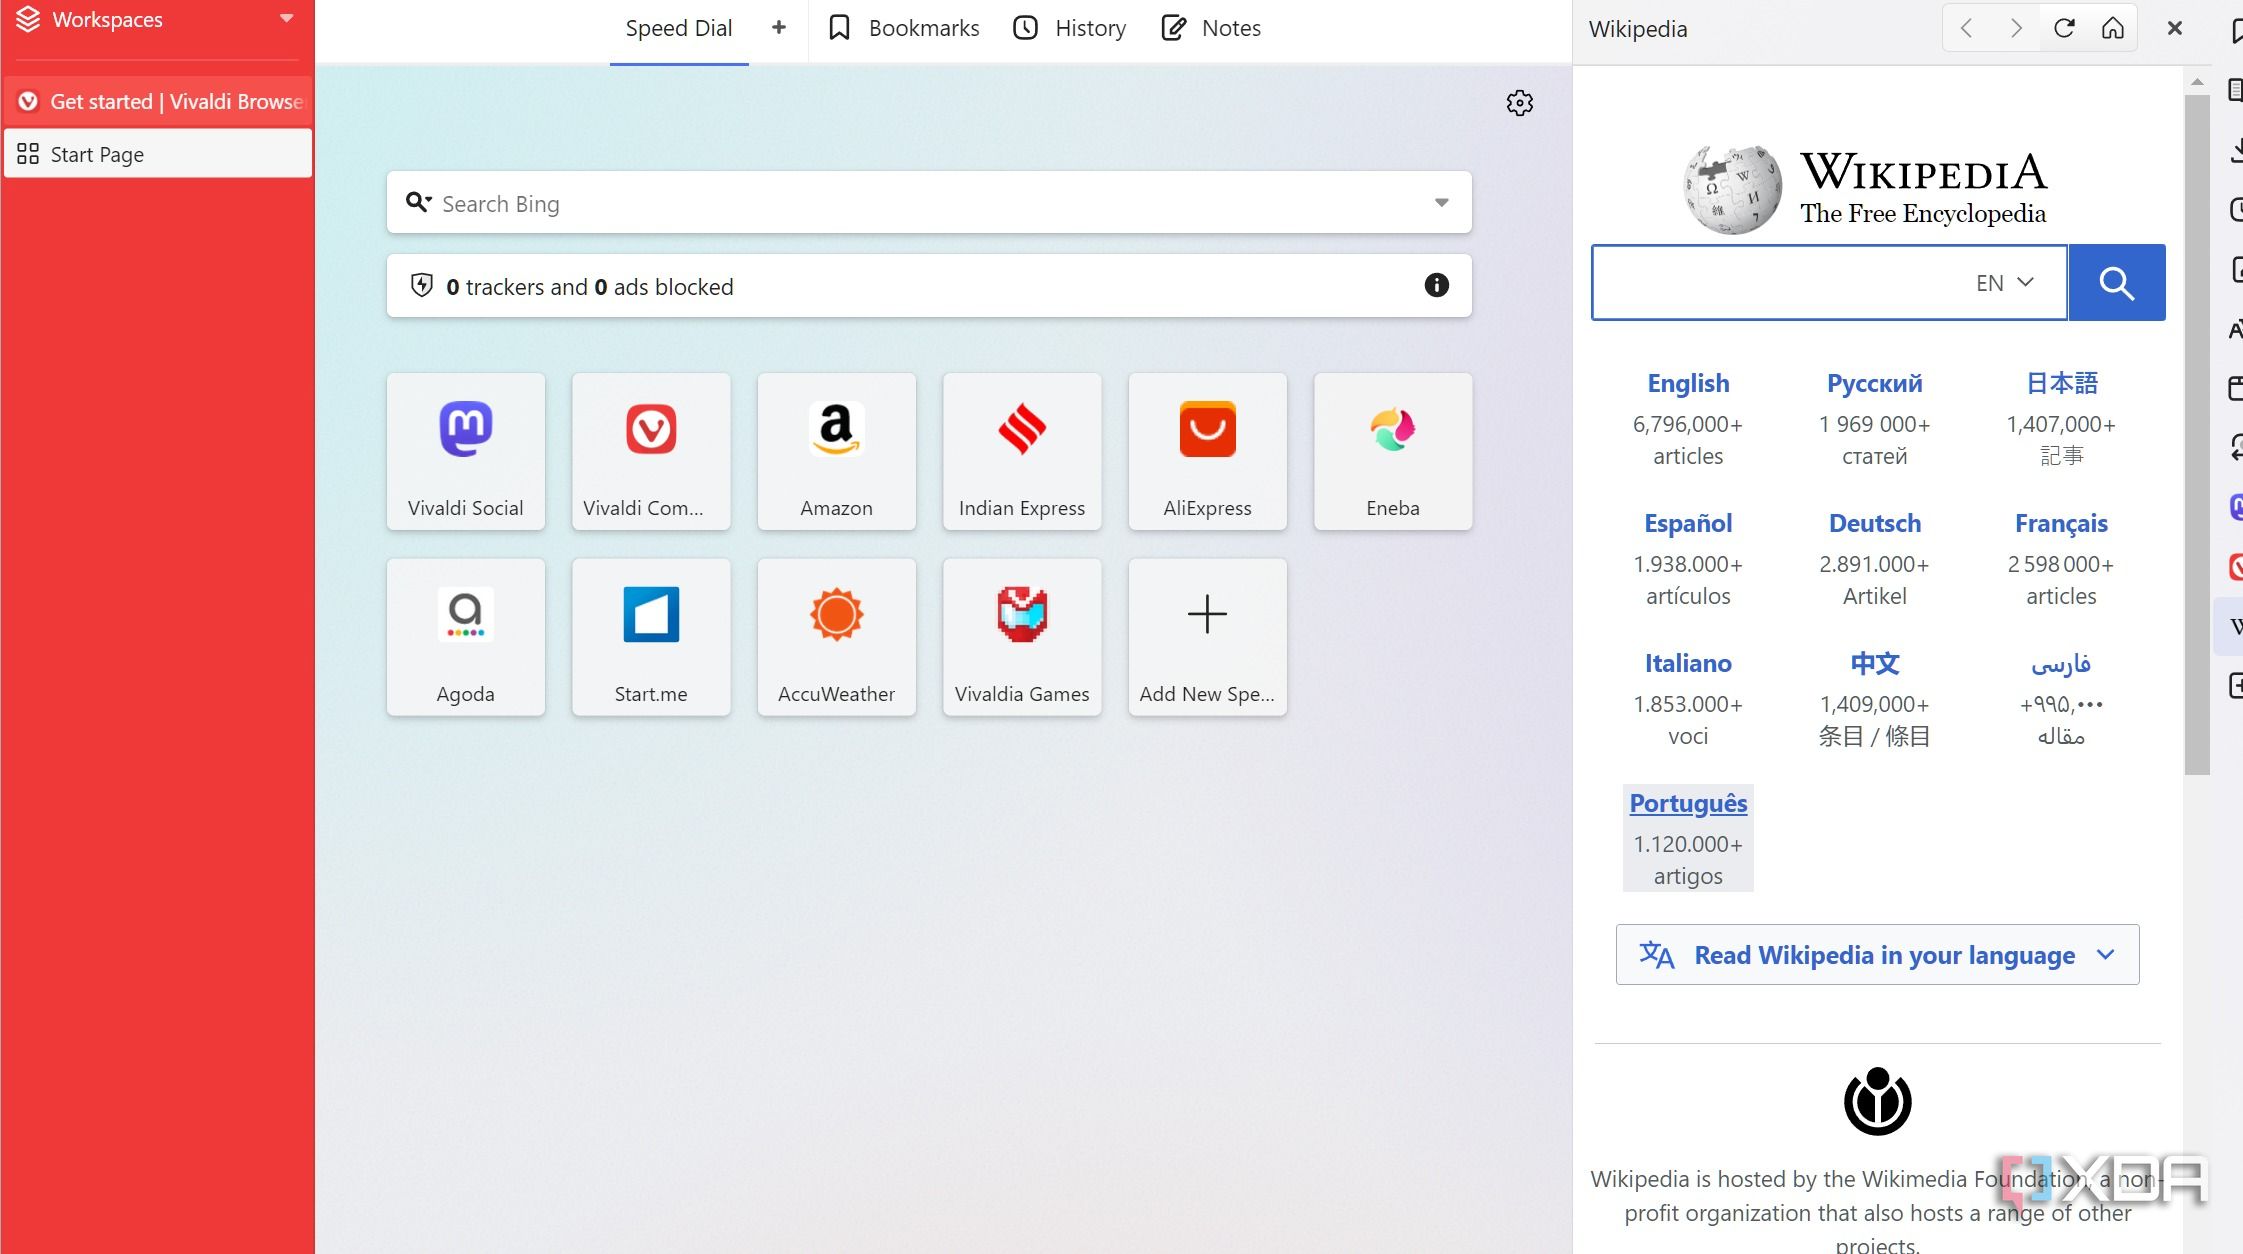Go forward in Wikipedia web panel
This screenshot has height=1254, width=2243.
pyautogui.click(x=2015, y=28)
